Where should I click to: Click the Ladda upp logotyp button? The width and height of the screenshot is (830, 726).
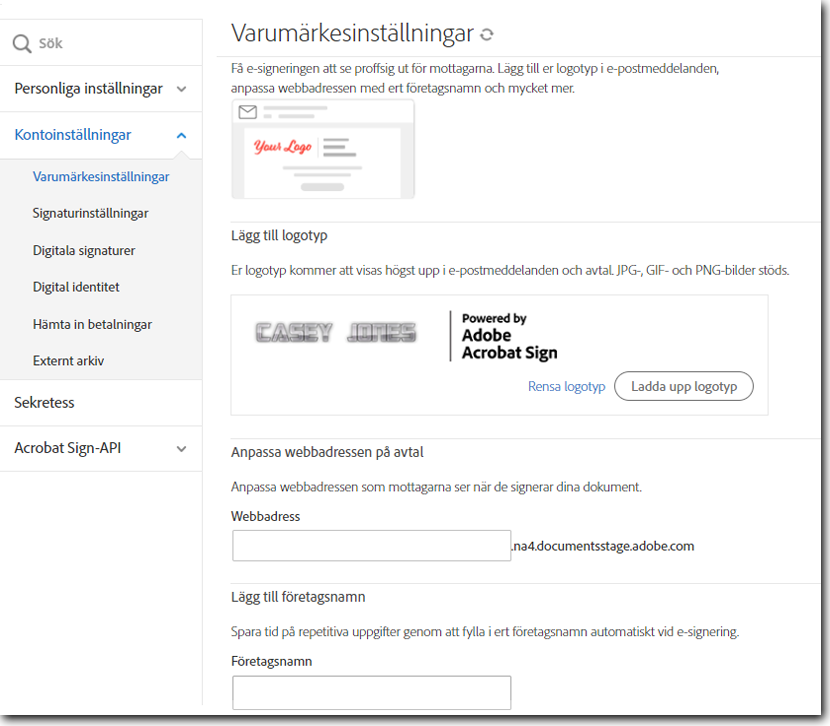point(684,386)
